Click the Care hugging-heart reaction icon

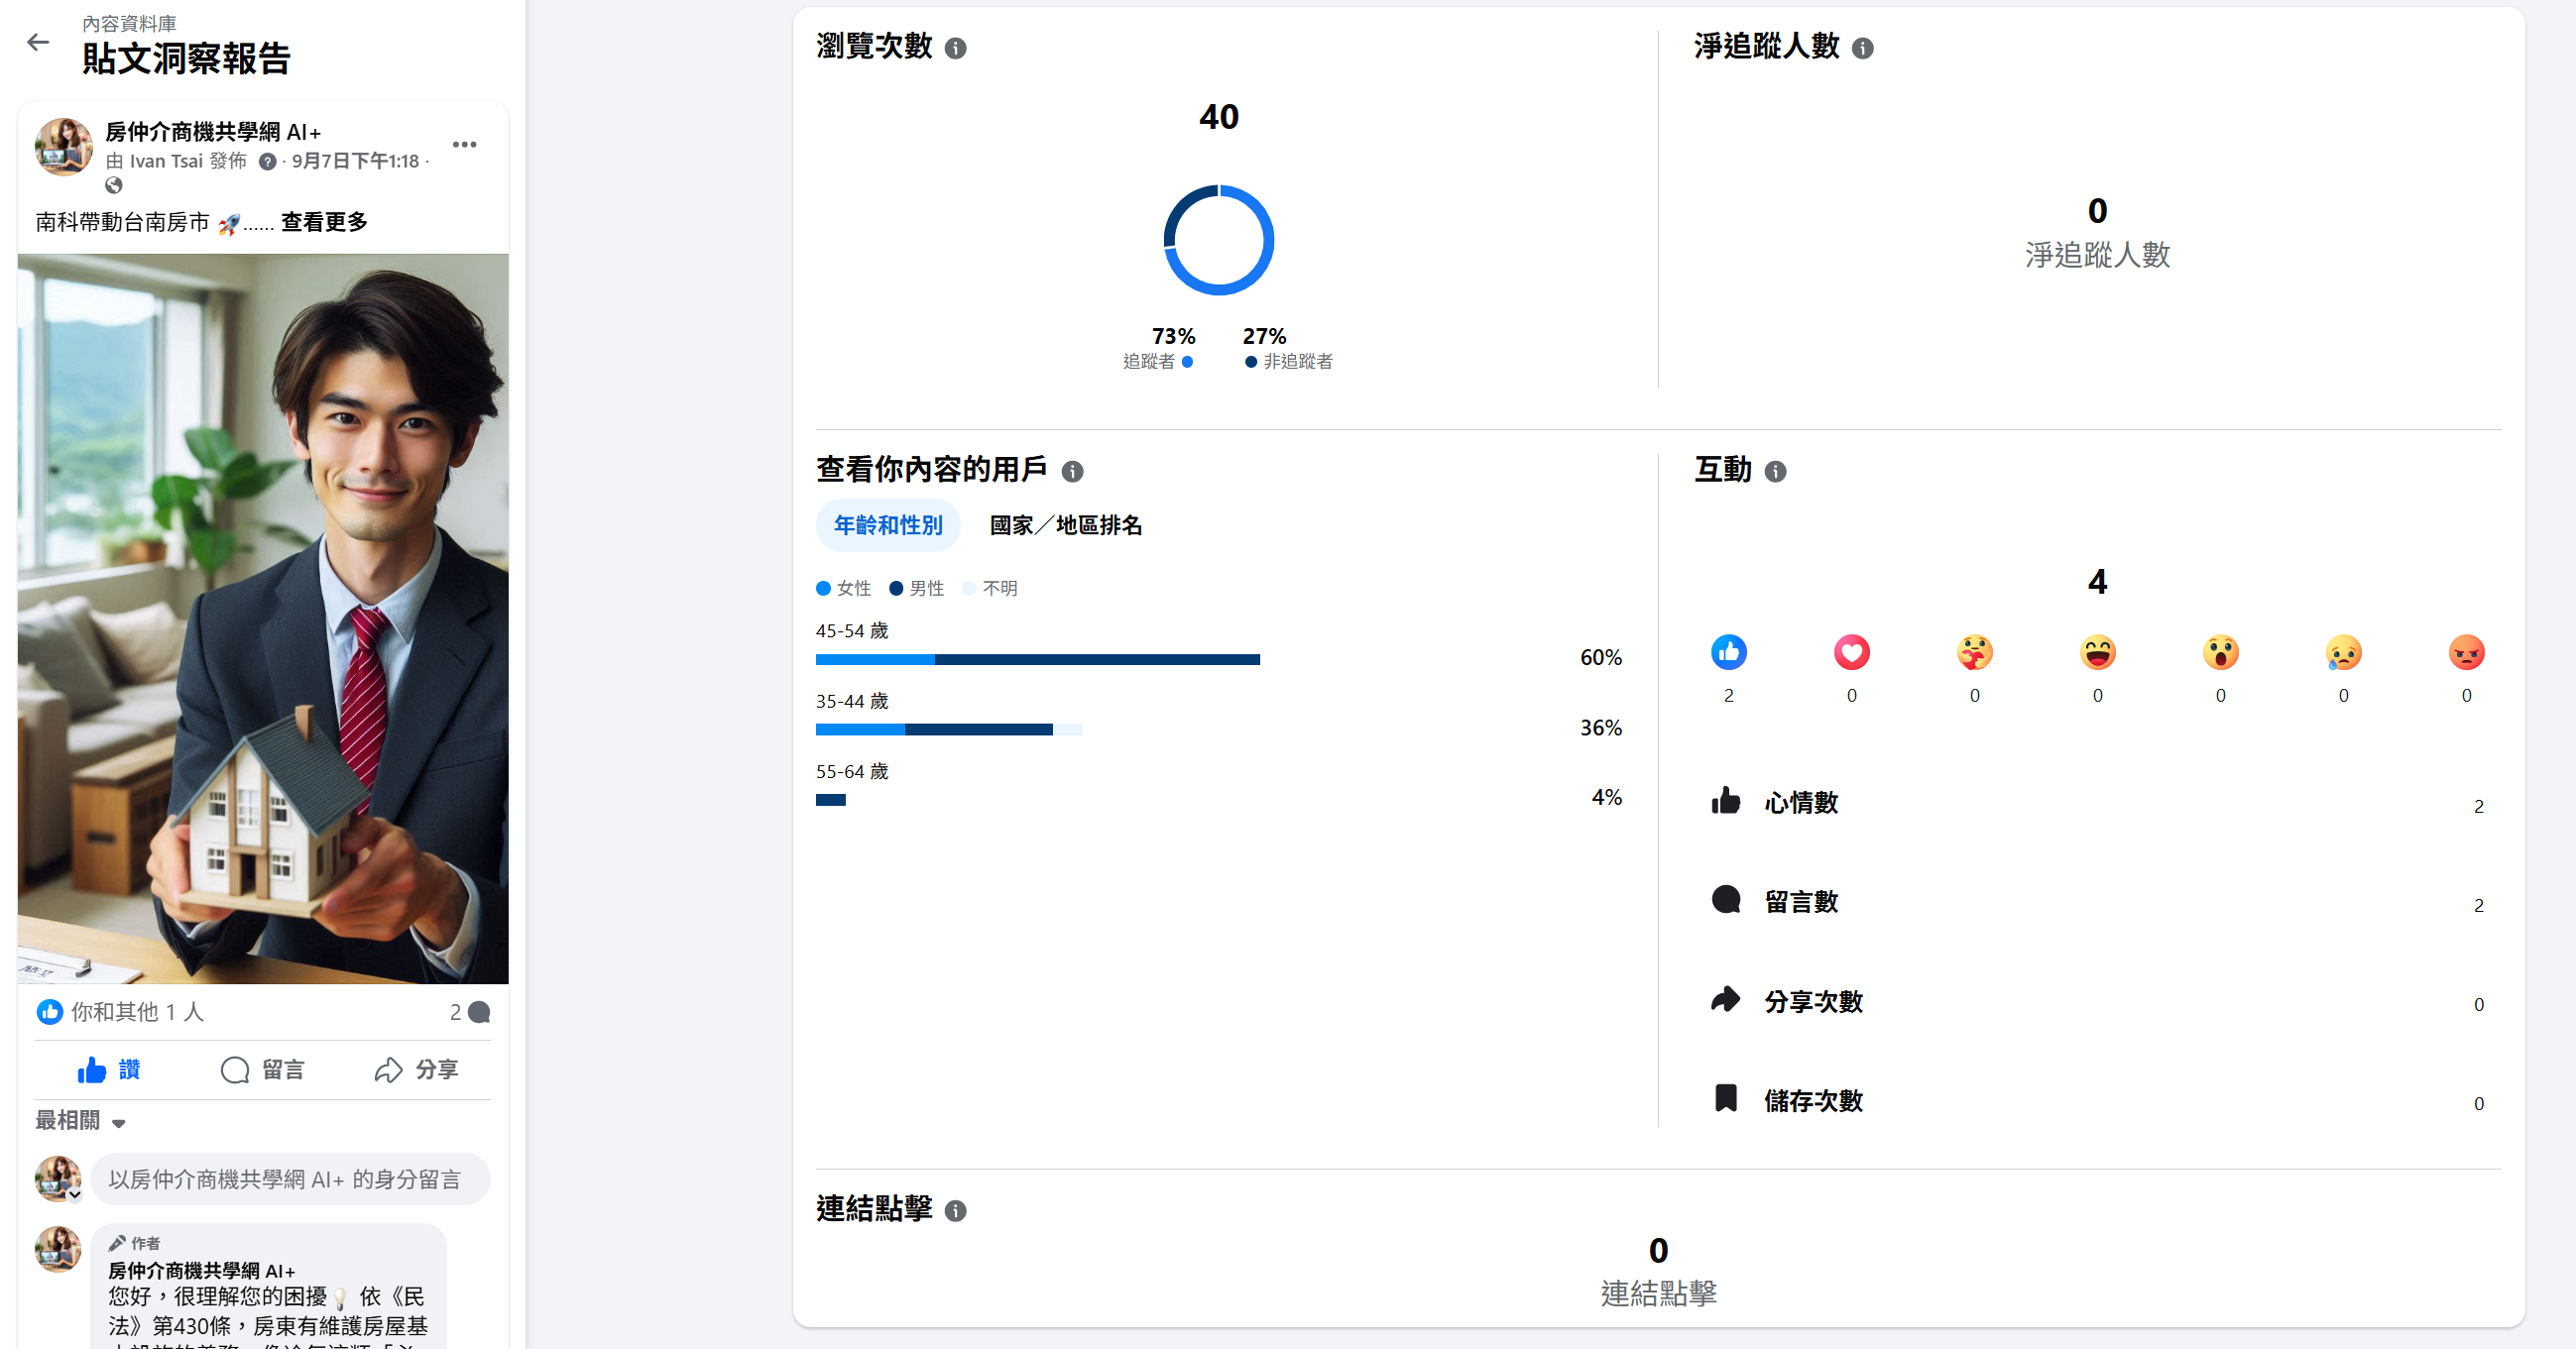[x=1974, y=653]
